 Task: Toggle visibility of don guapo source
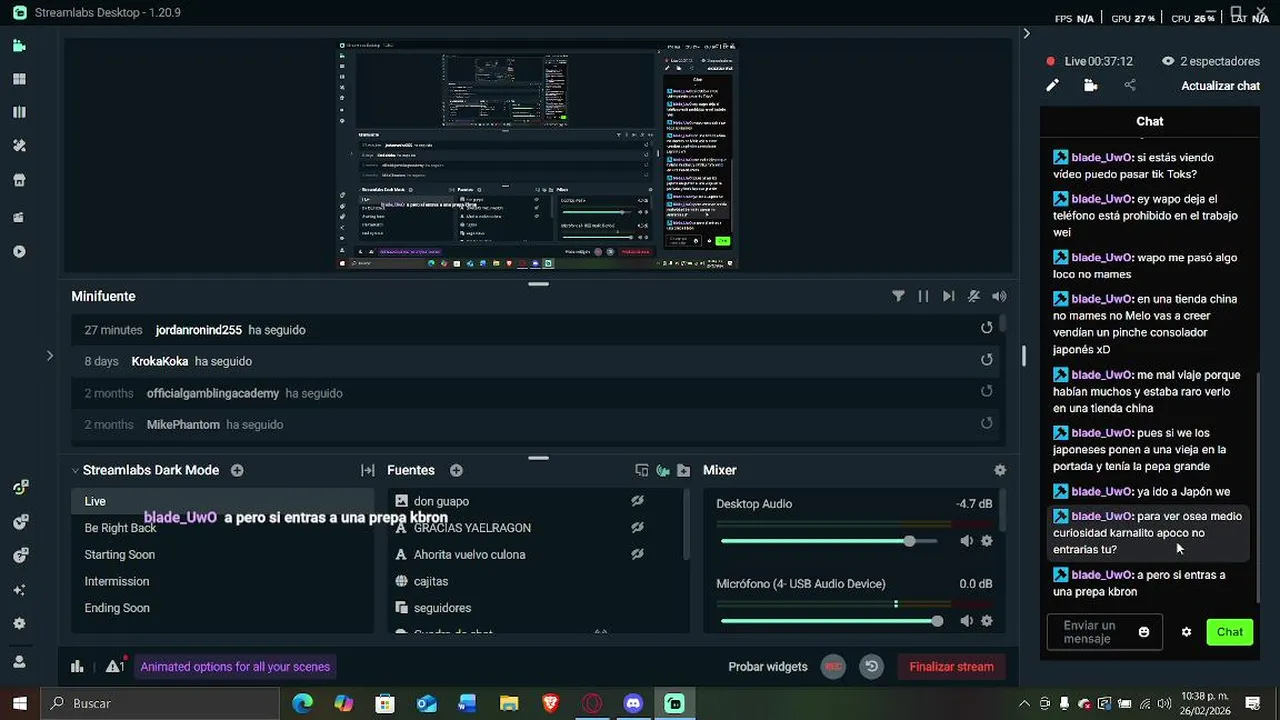pos(637,501)
